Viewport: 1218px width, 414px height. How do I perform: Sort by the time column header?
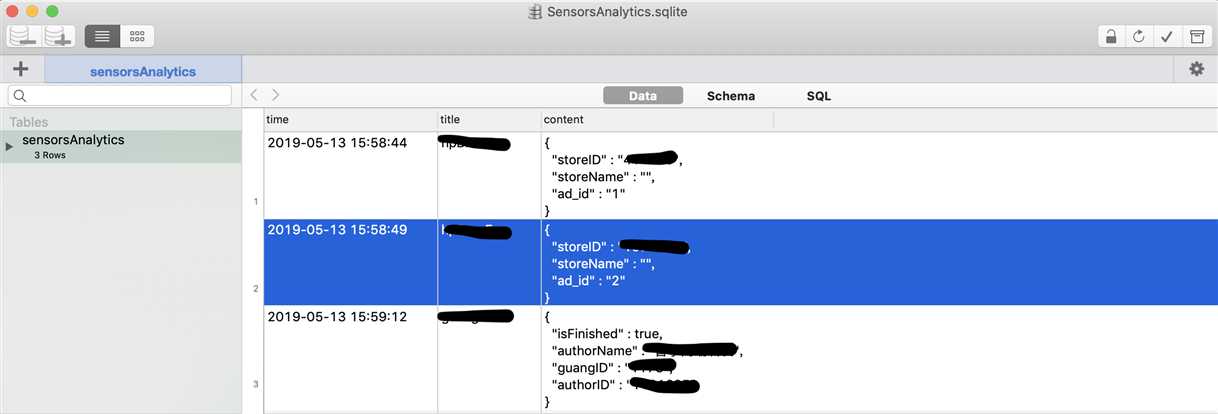tap(350, 119)
